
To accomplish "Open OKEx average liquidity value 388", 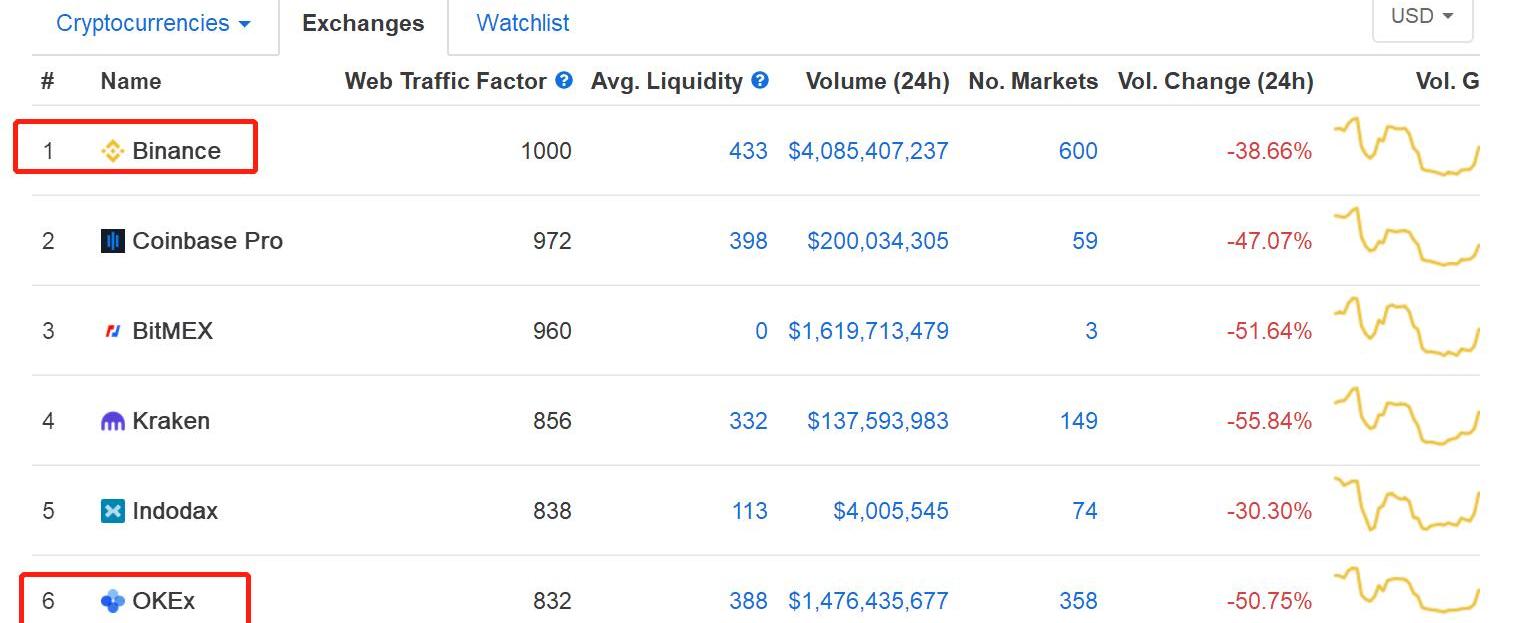I will coord(748,601).
